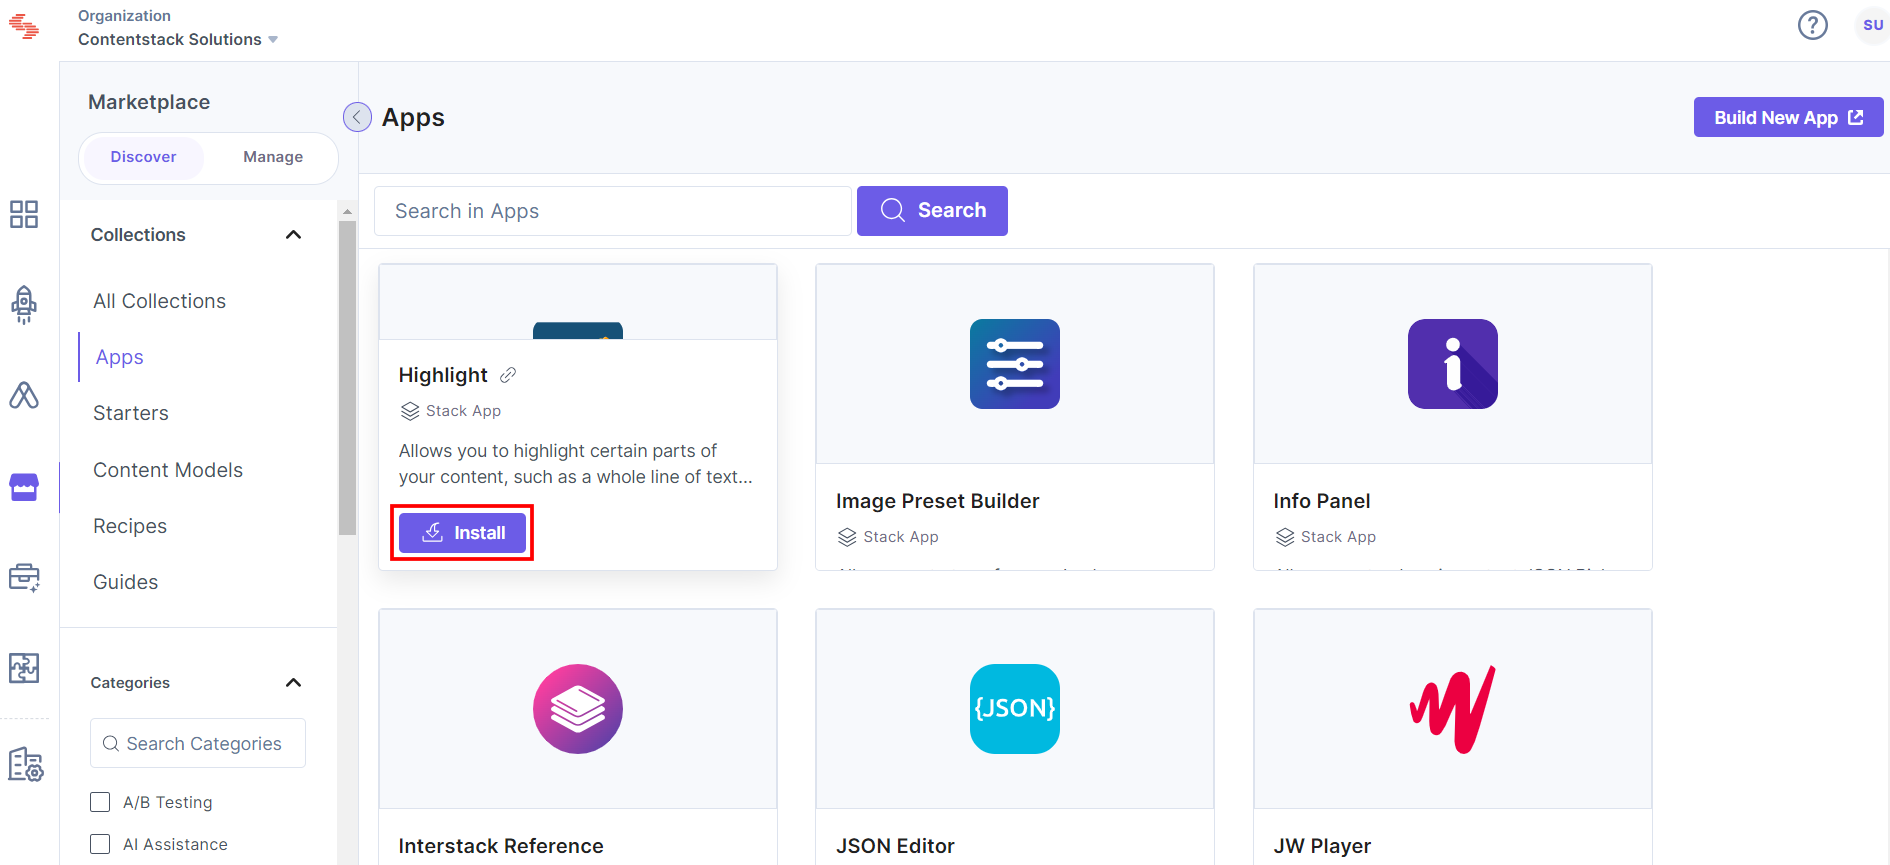Viewport: 1890px width, 865px height.
Task: Collapse the Categories section chevron
Action: [293, 683]
